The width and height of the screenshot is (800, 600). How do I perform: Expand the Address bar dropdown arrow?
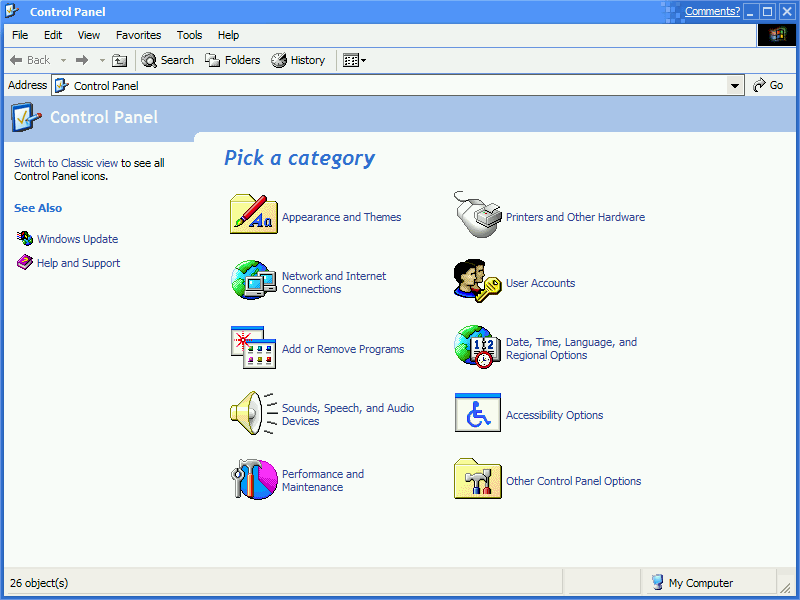click(735, 86)
